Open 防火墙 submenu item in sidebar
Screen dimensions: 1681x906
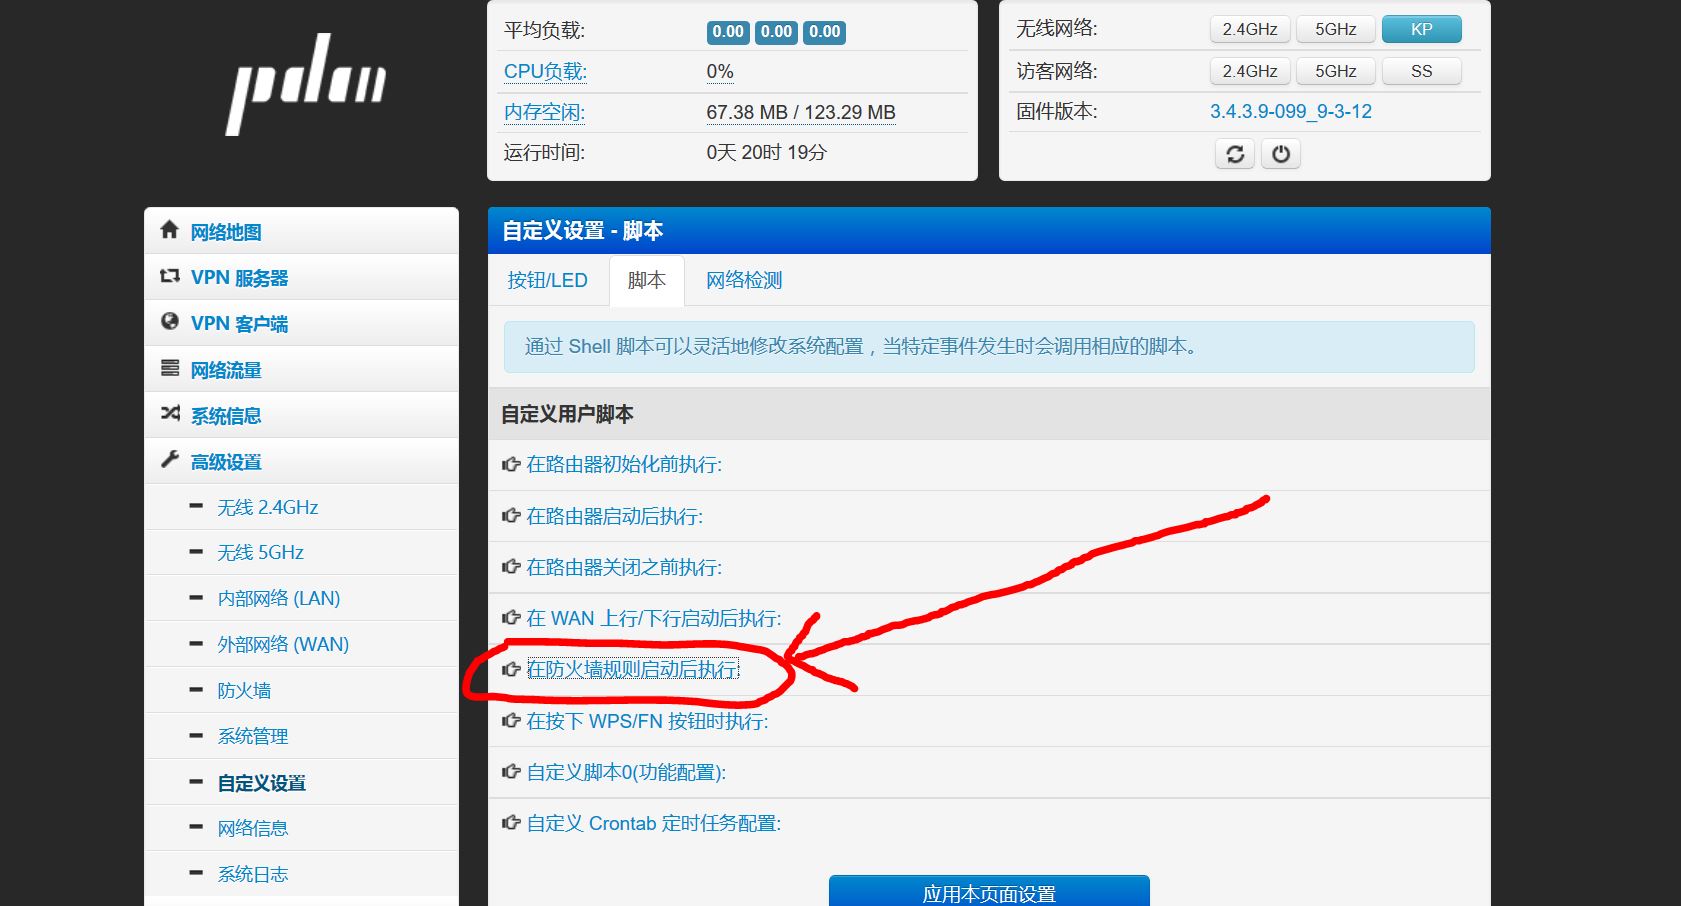(x=244, y=690)
